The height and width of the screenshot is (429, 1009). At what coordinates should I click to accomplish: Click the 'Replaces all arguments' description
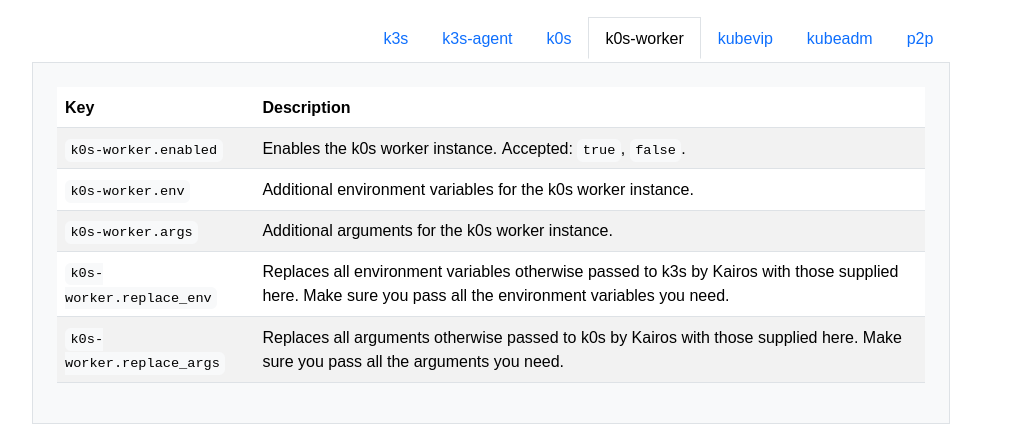(582, 349)
